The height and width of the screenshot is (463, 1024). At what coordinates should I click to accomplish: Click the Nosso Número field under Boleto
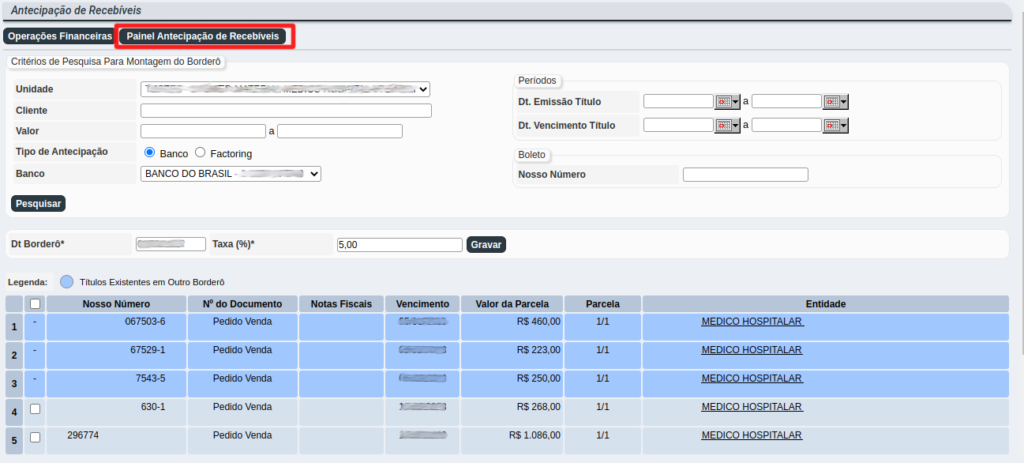(745, 175)
